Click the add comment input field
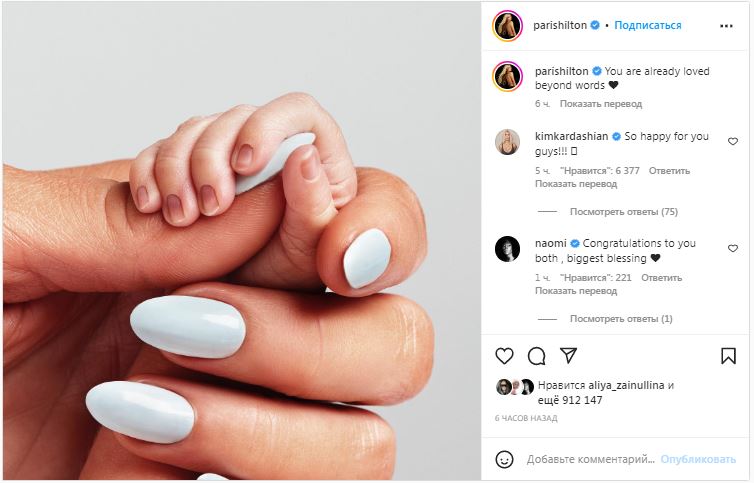This screenshot has height=483, width=754. point(591,459)
